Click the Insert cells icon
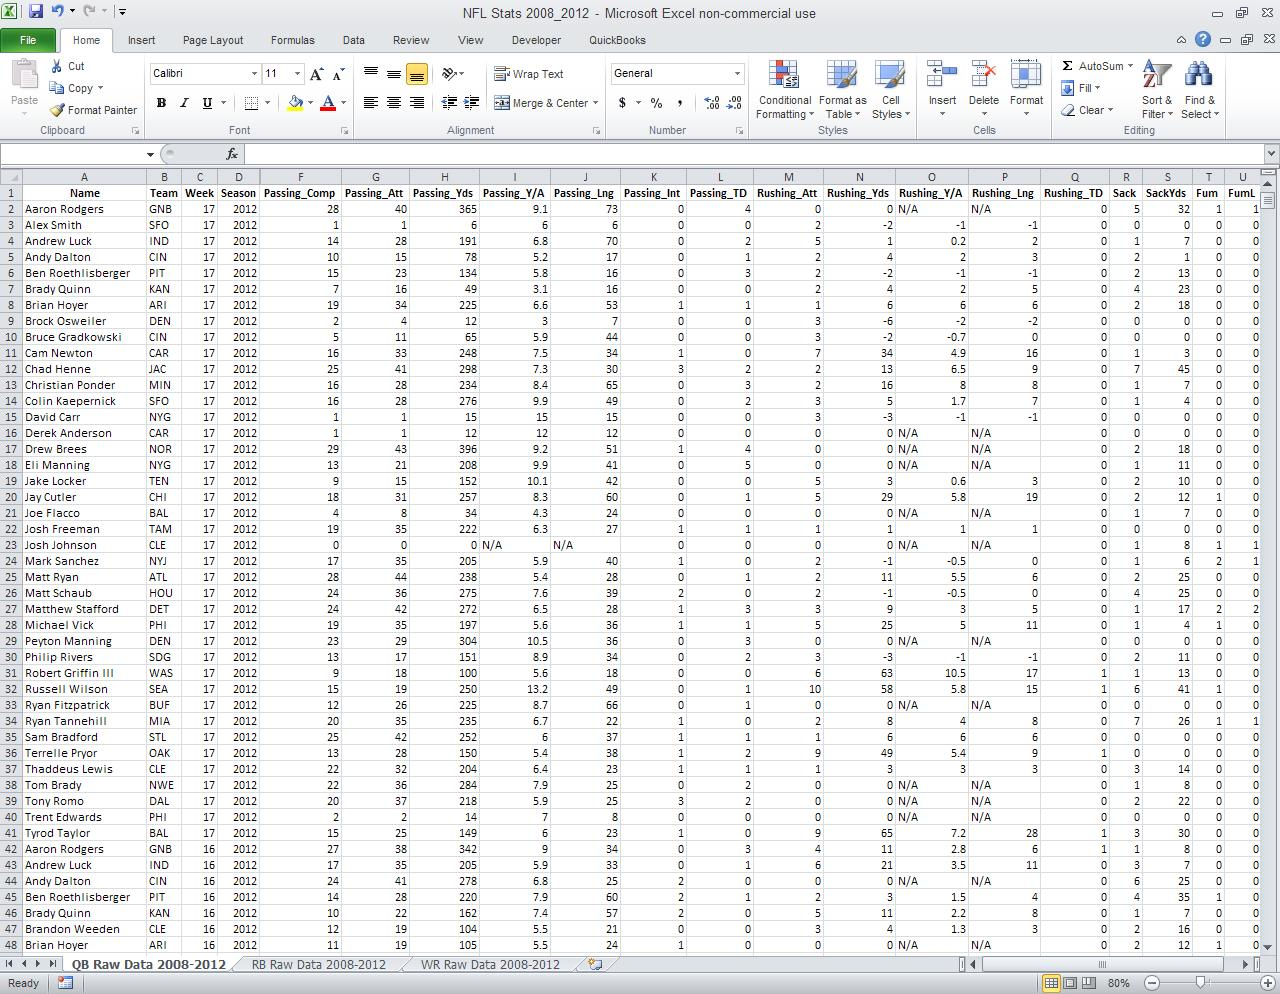The image size is (1280, 994). (x=942, y=78)
